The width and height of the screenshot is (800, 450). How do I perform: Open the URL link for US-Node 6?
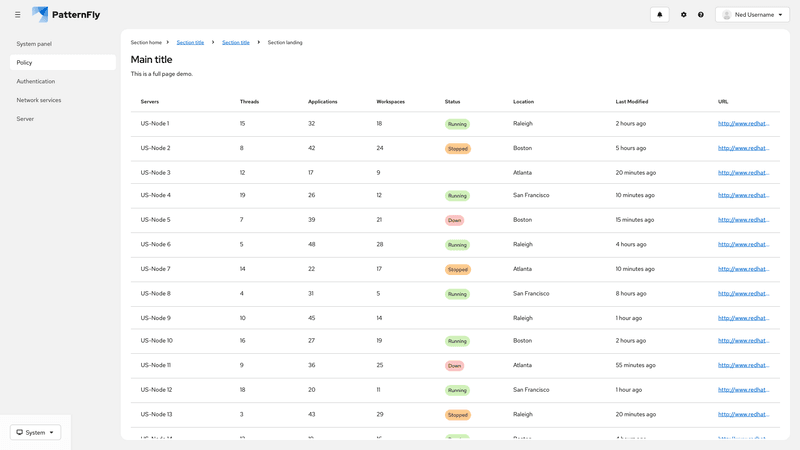743,244
